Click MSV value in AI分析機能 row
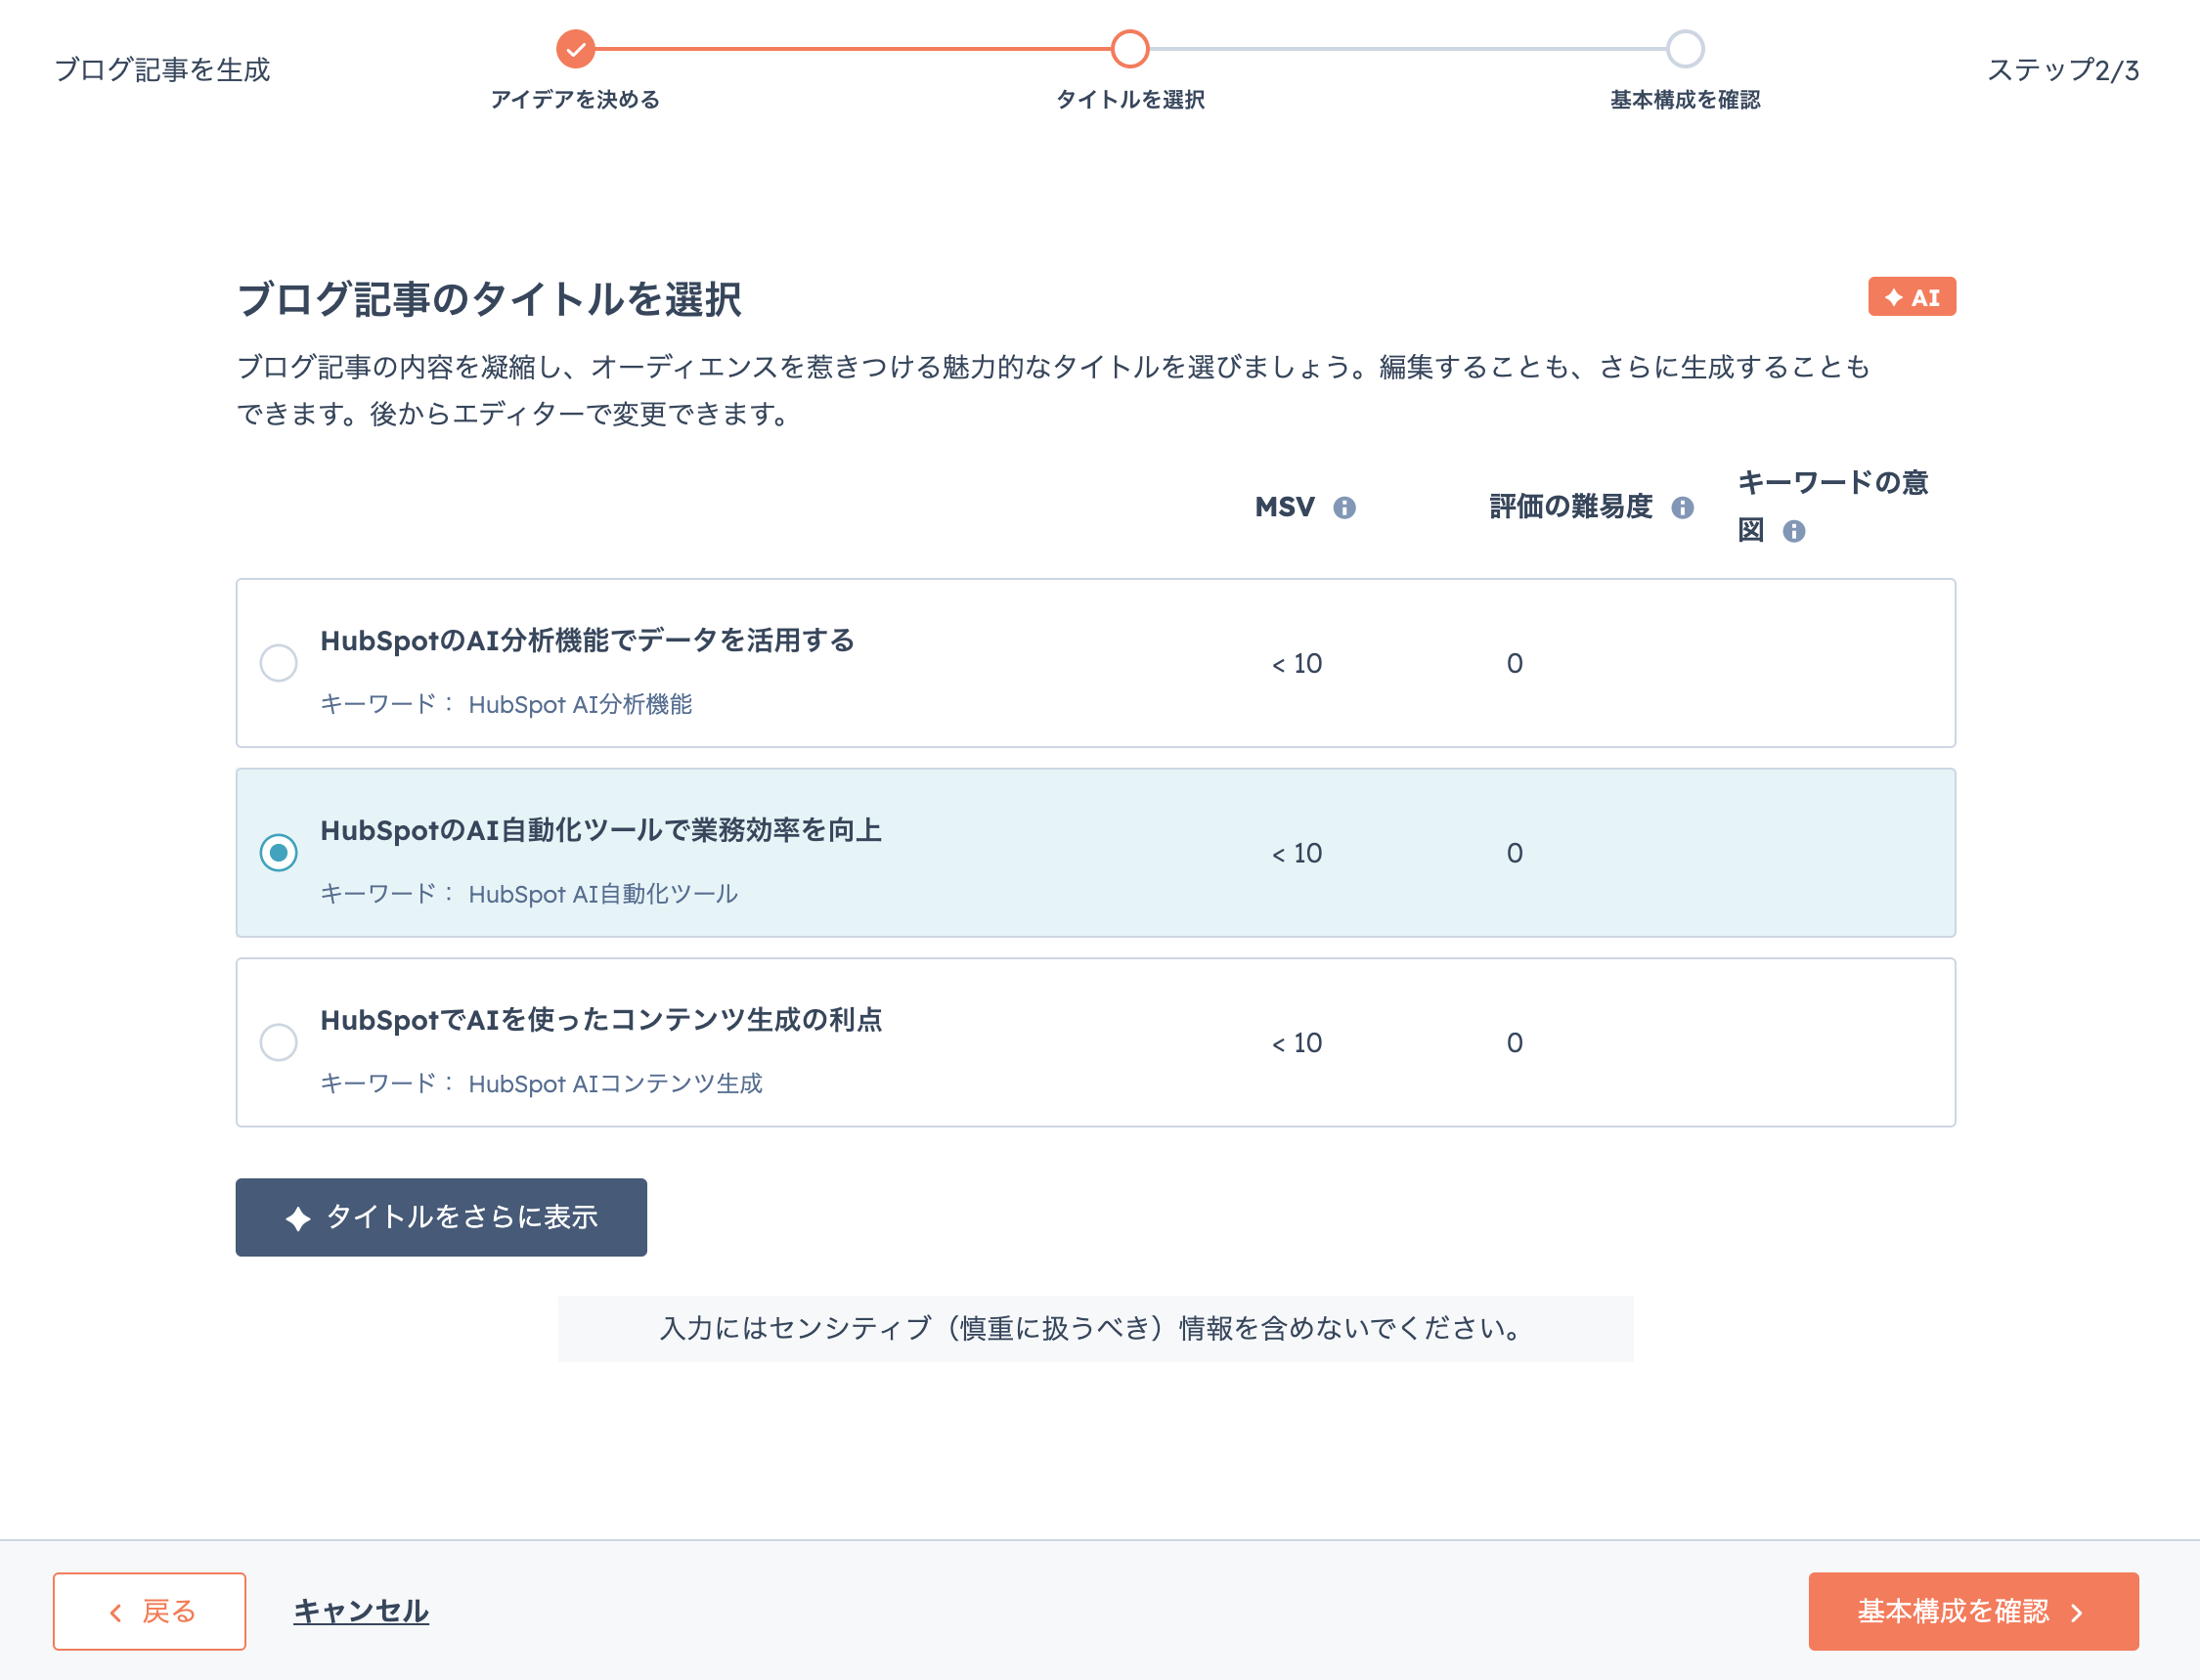The width and height of the screenshot is (2200, 1680). (x=1297, y=664)
